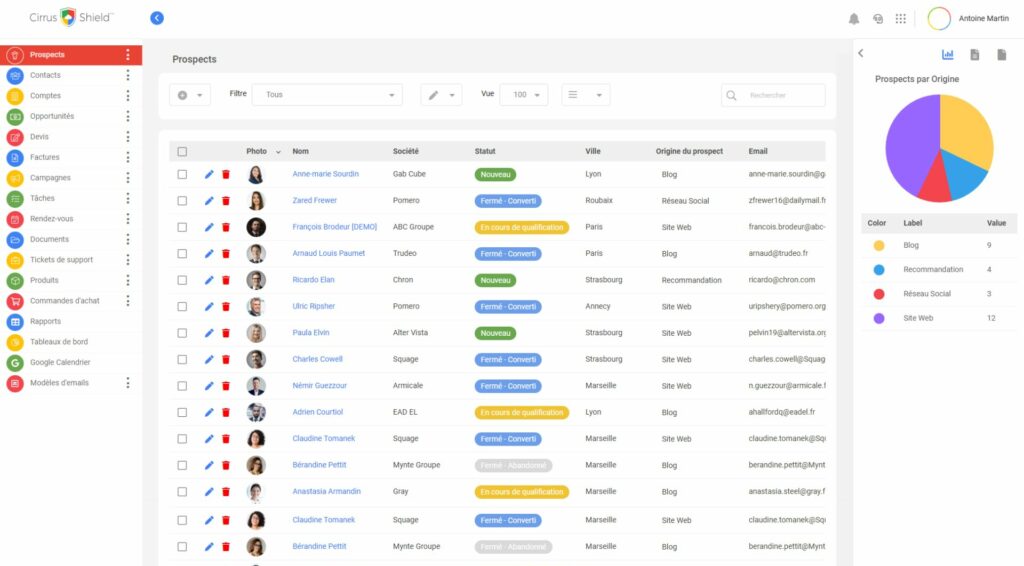The width and height of the screenshot is (1024, 566).
Task: Open the Adrien Courtiol prospect link
Action: click(x=317, y=412)
